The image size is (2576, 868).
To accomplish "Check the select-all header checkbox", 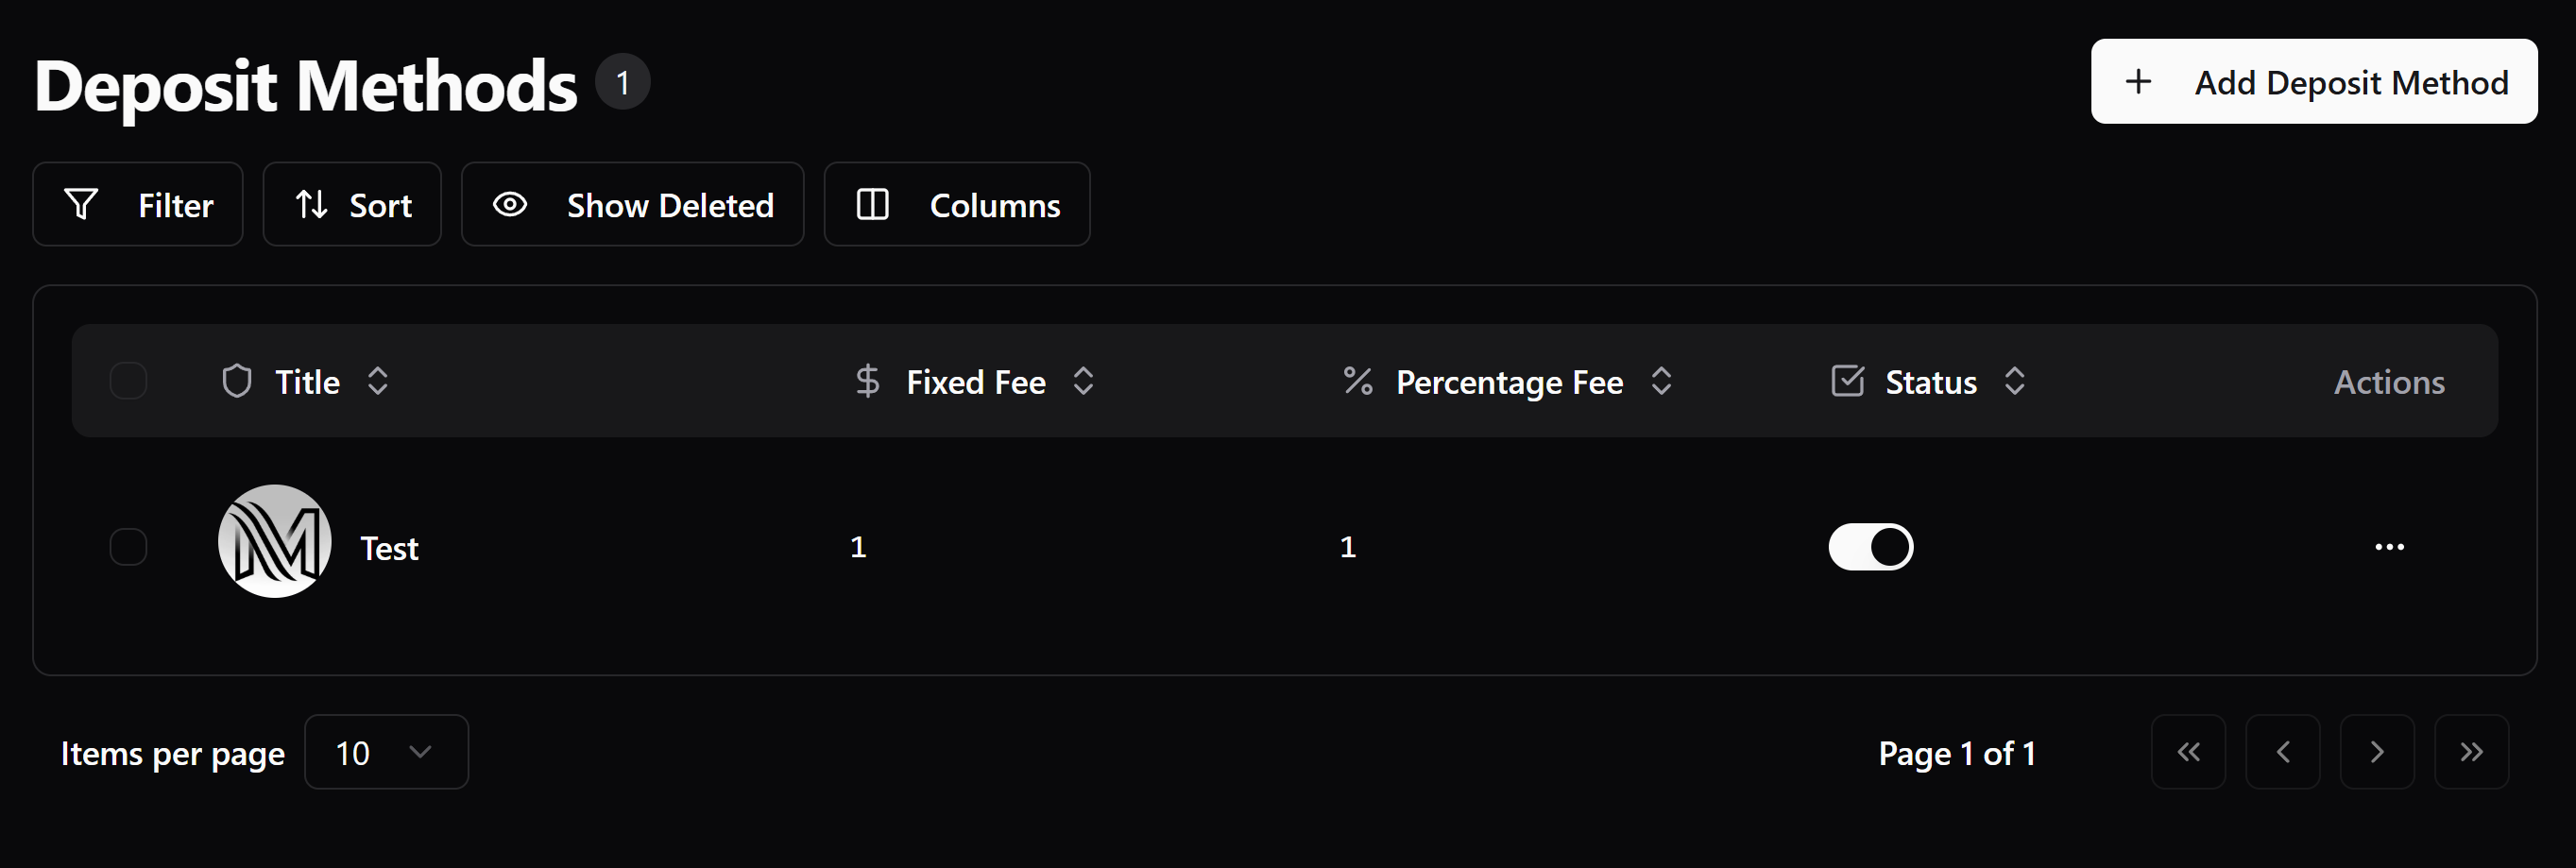I will pyautogui.click(x=128, y=381).
